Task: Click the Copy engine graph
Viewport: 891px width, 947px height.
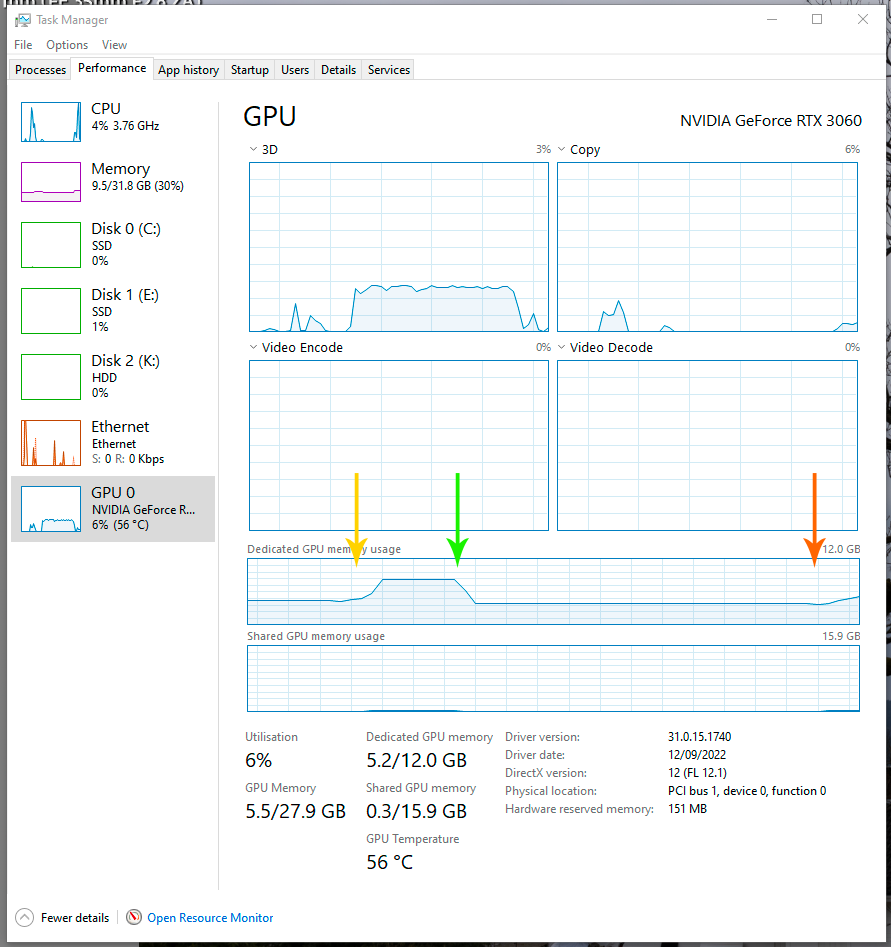Action: point(707,247)
